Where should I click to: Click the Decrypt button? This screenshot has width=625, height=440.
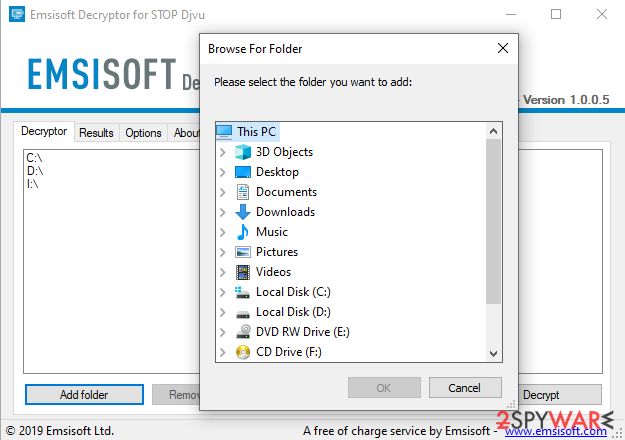click(x=560, y=395)
